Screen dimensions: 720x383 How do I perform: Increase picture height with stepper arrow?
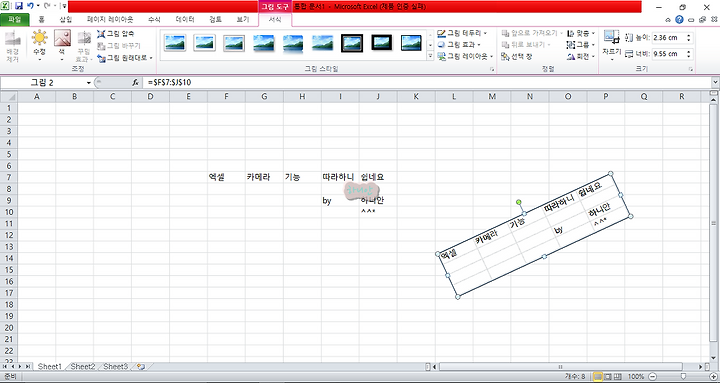tap(689, 35)
